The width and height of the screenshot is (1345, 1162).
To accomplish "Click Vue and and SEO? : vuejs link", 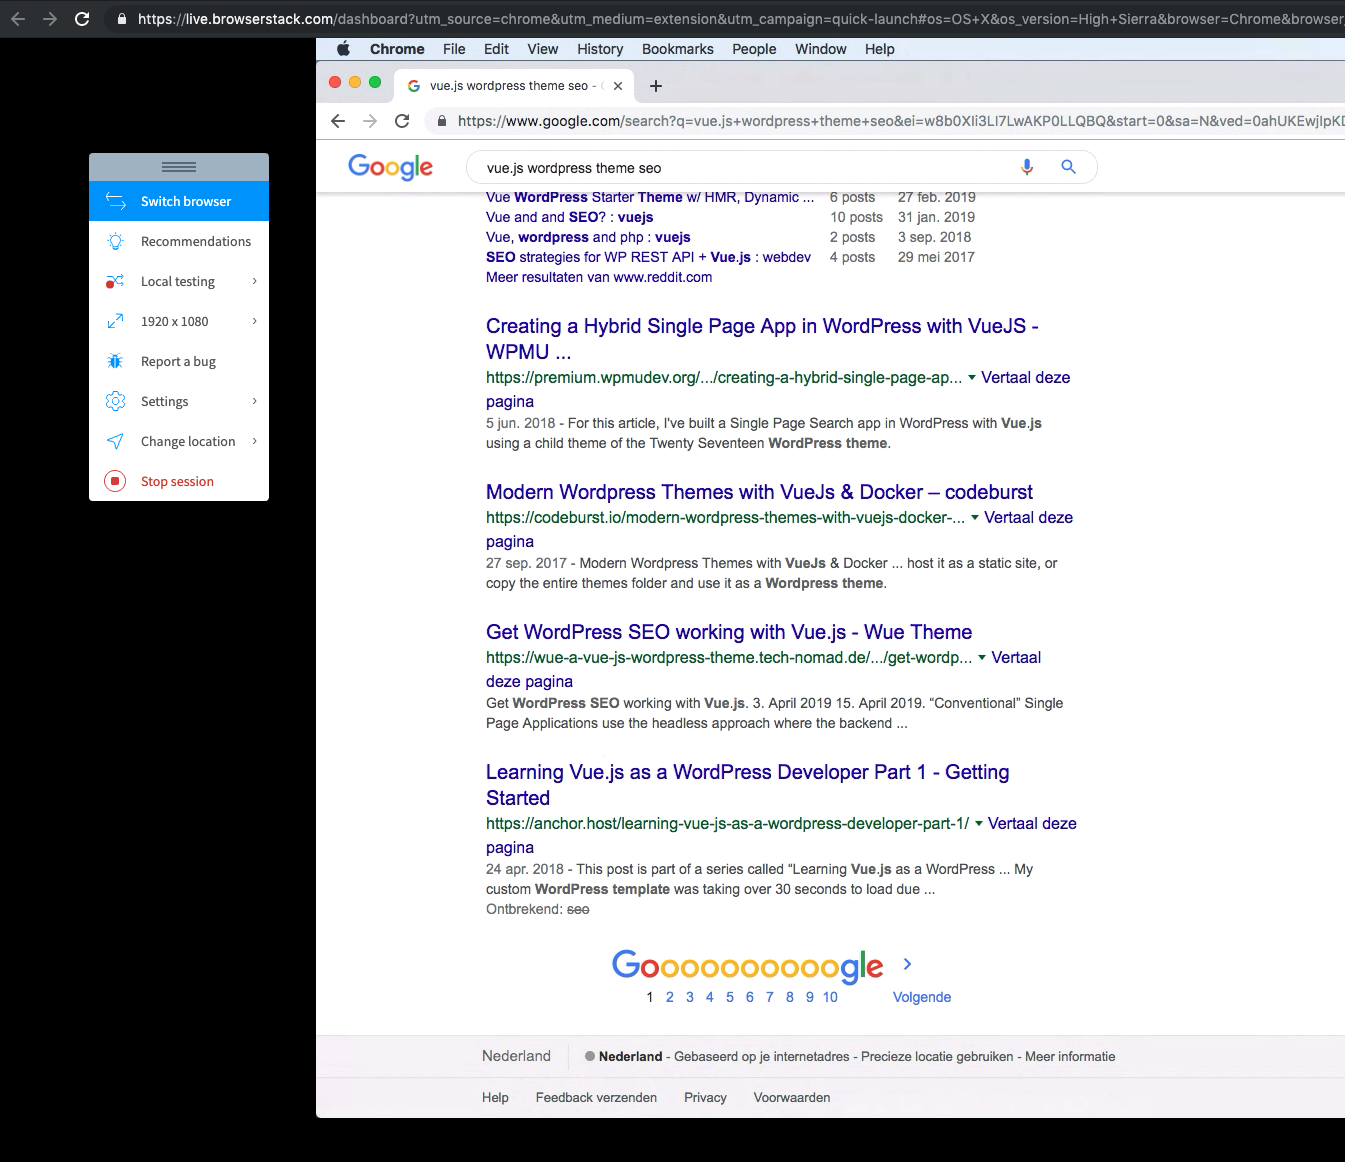I will pos(569,217).
